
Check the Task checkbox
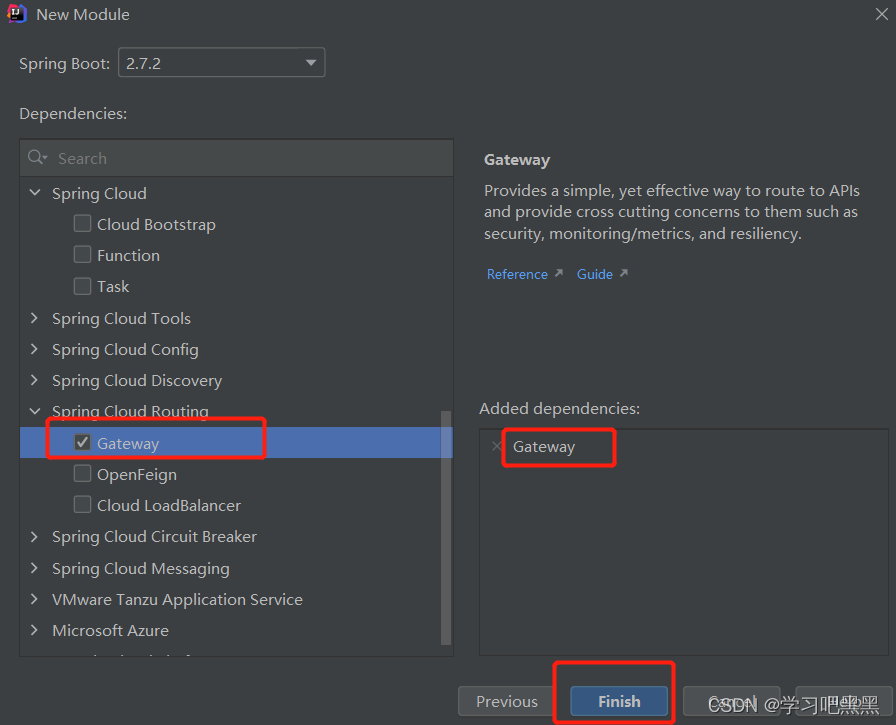coord(82,286)
